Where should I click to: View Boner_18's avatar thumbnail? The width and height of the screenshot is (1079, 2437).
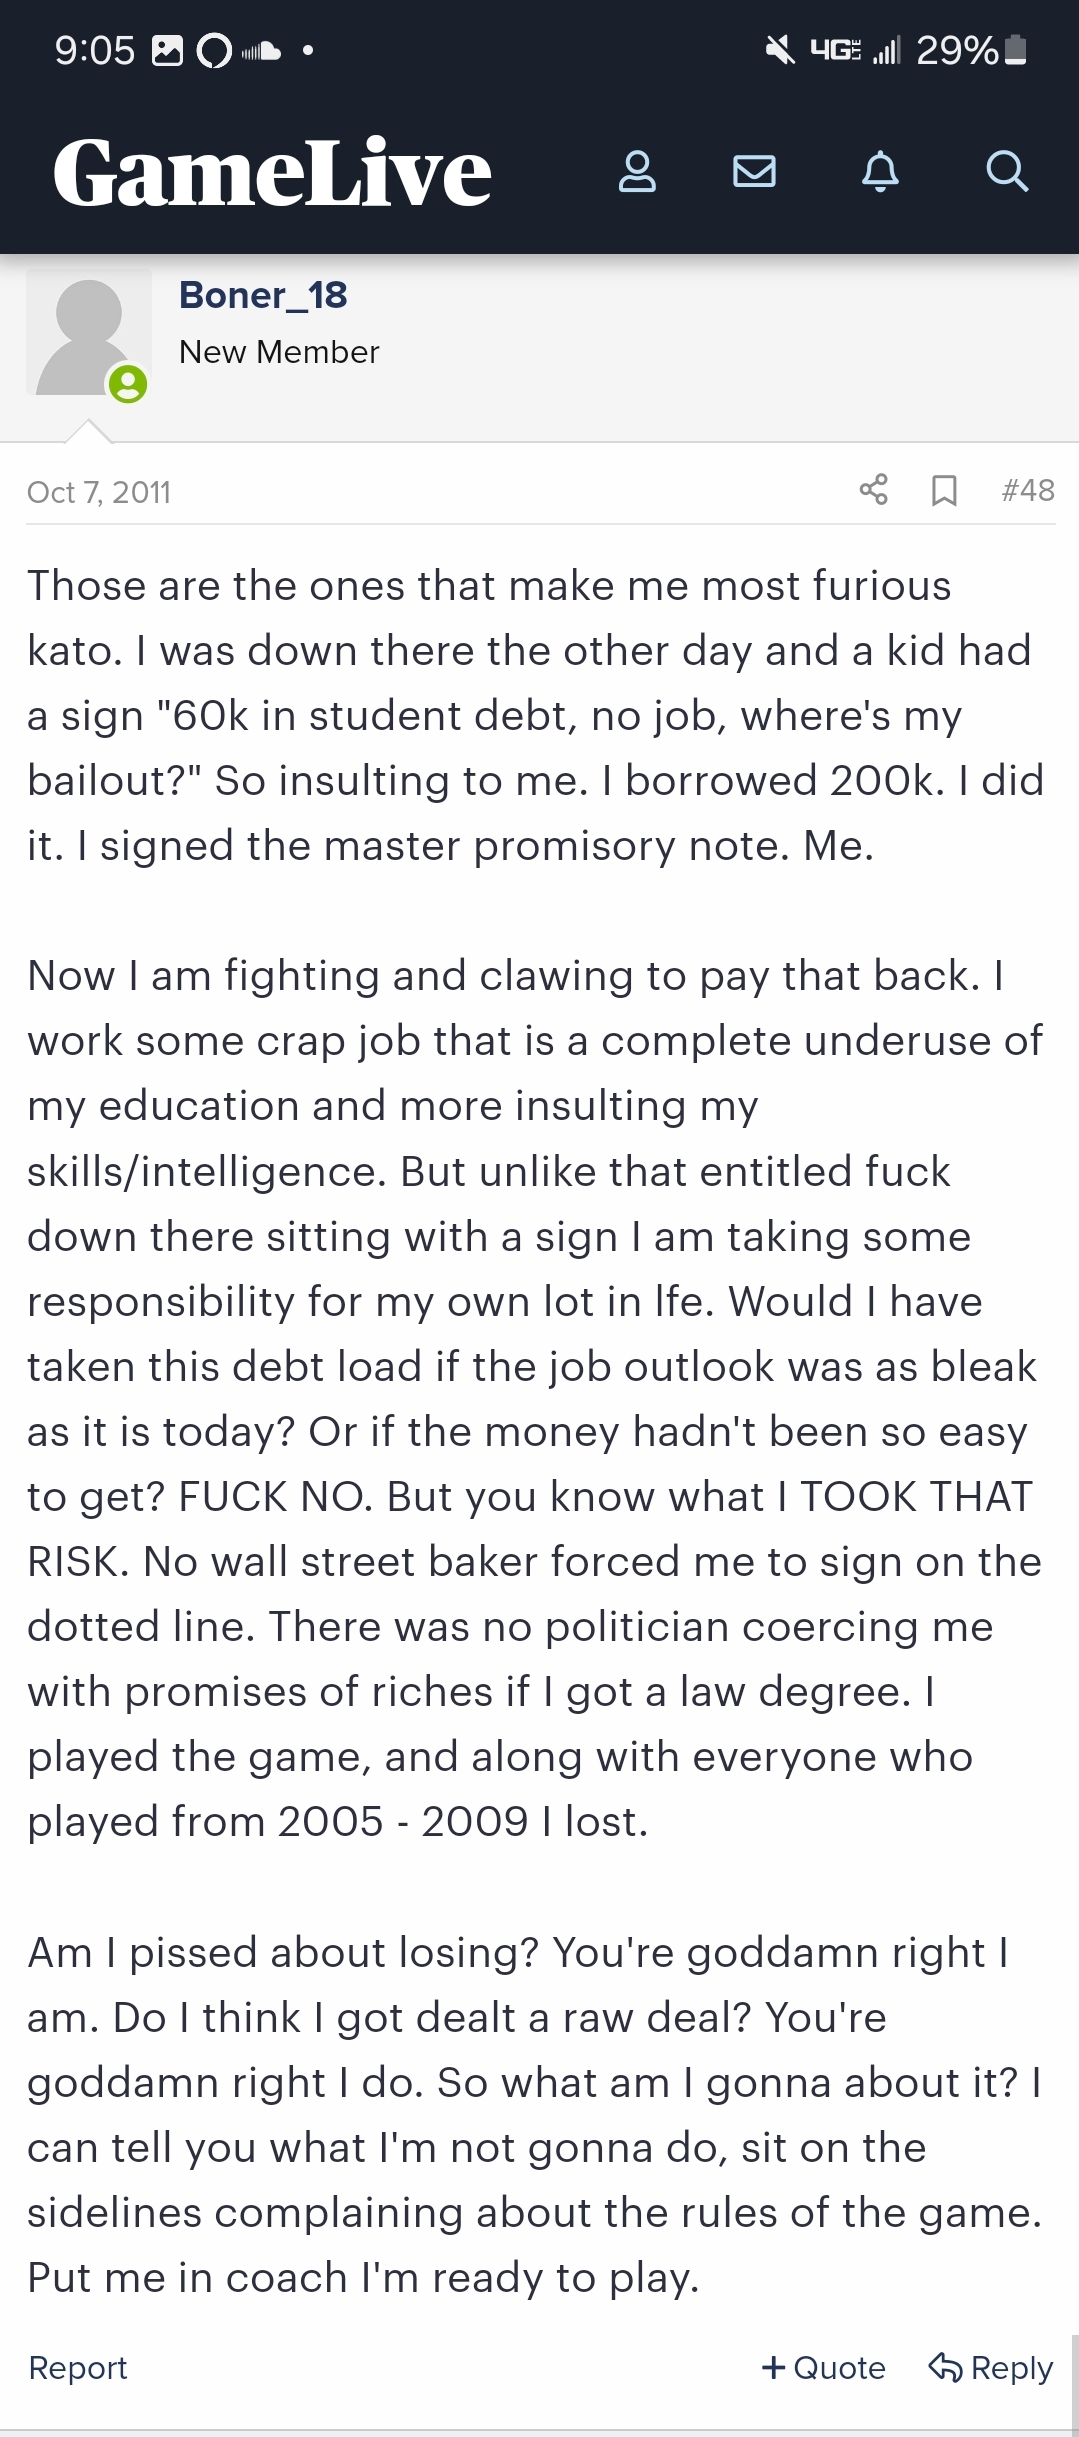tap(88, 332)
